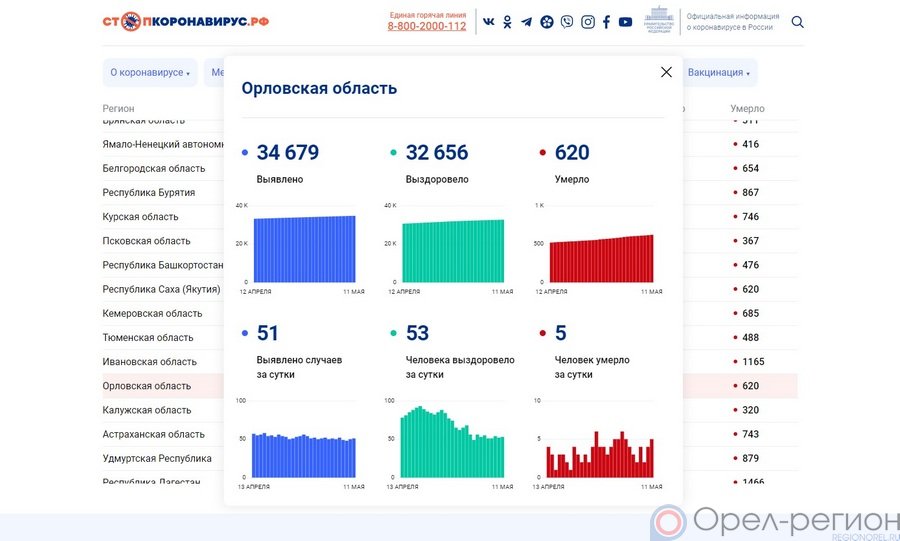900x541 pixels.
Task: Open the Telegram channel icon
Action: point(526,22)
